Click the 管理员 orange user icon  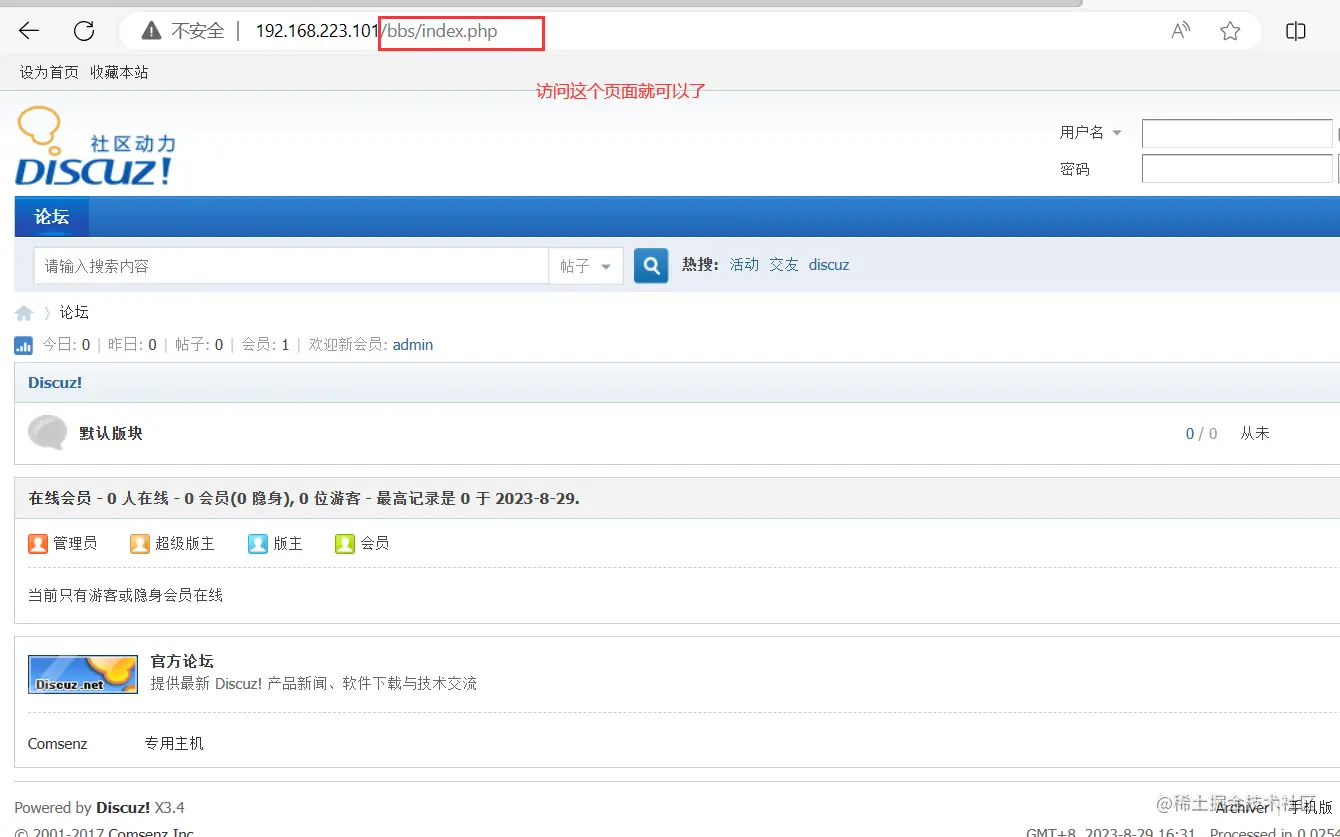[38, 543]
